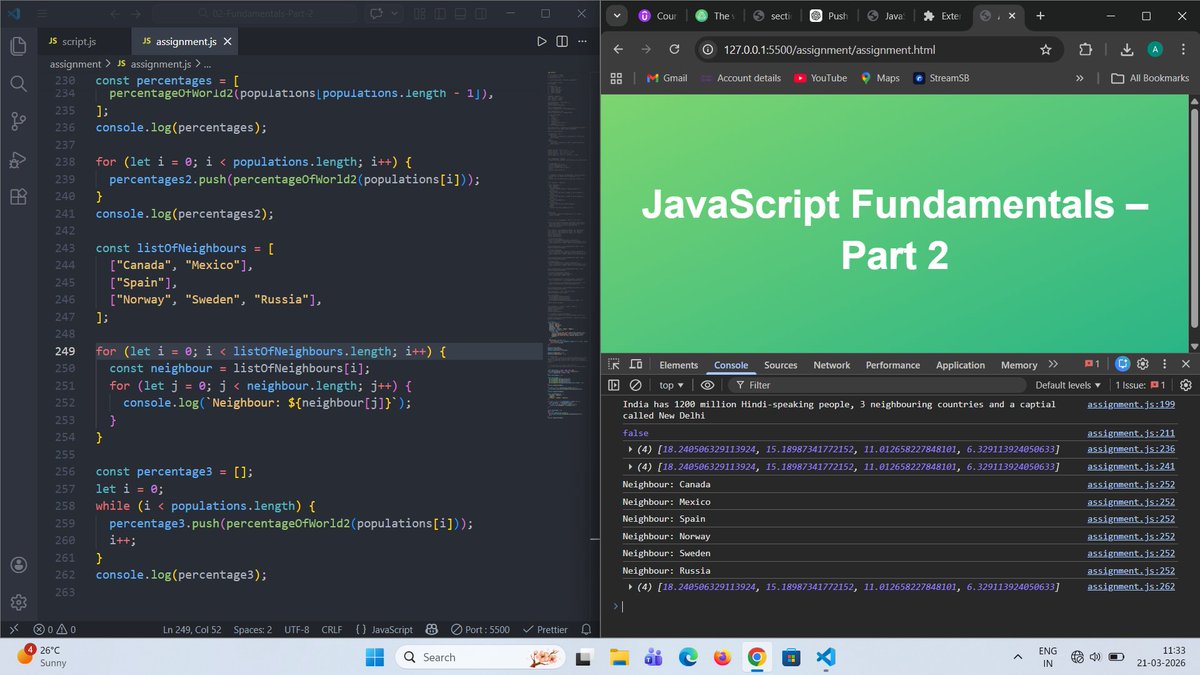Expand hidden bookmarks with the double chevron
The width and height of the screenshot is (1200, 675).
[x=1080, y=78]
